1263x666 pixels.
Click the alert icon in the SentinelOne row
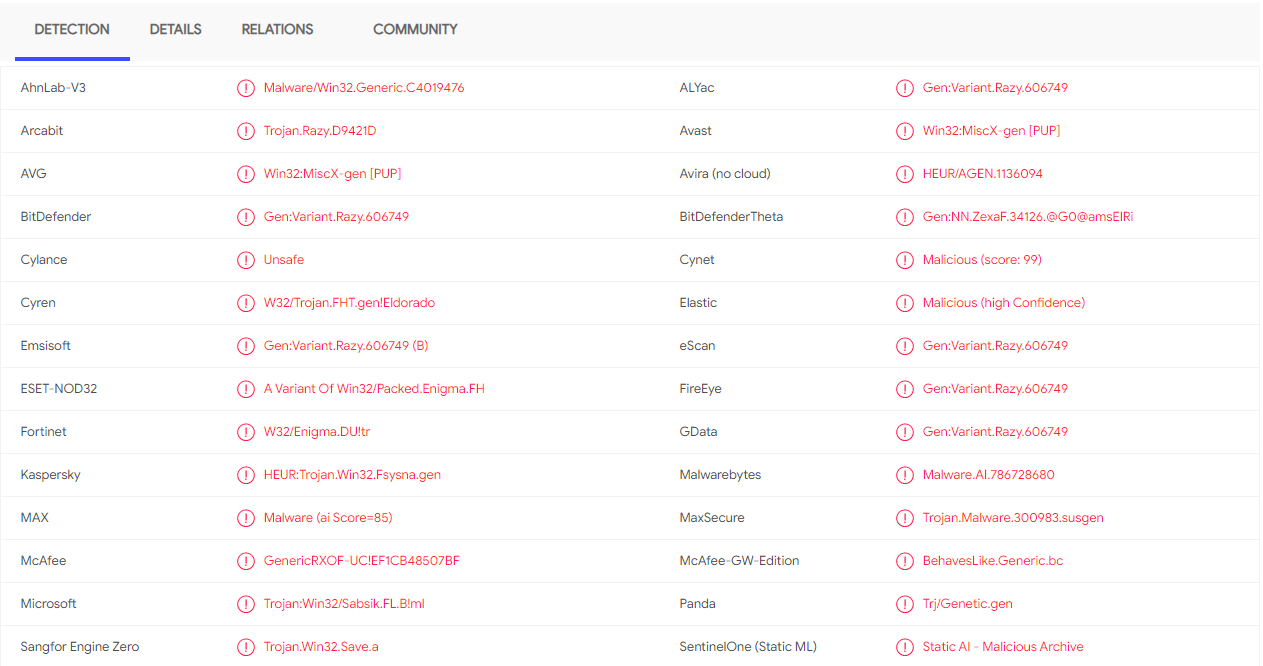pyautogui.click(x=905, y=647)
